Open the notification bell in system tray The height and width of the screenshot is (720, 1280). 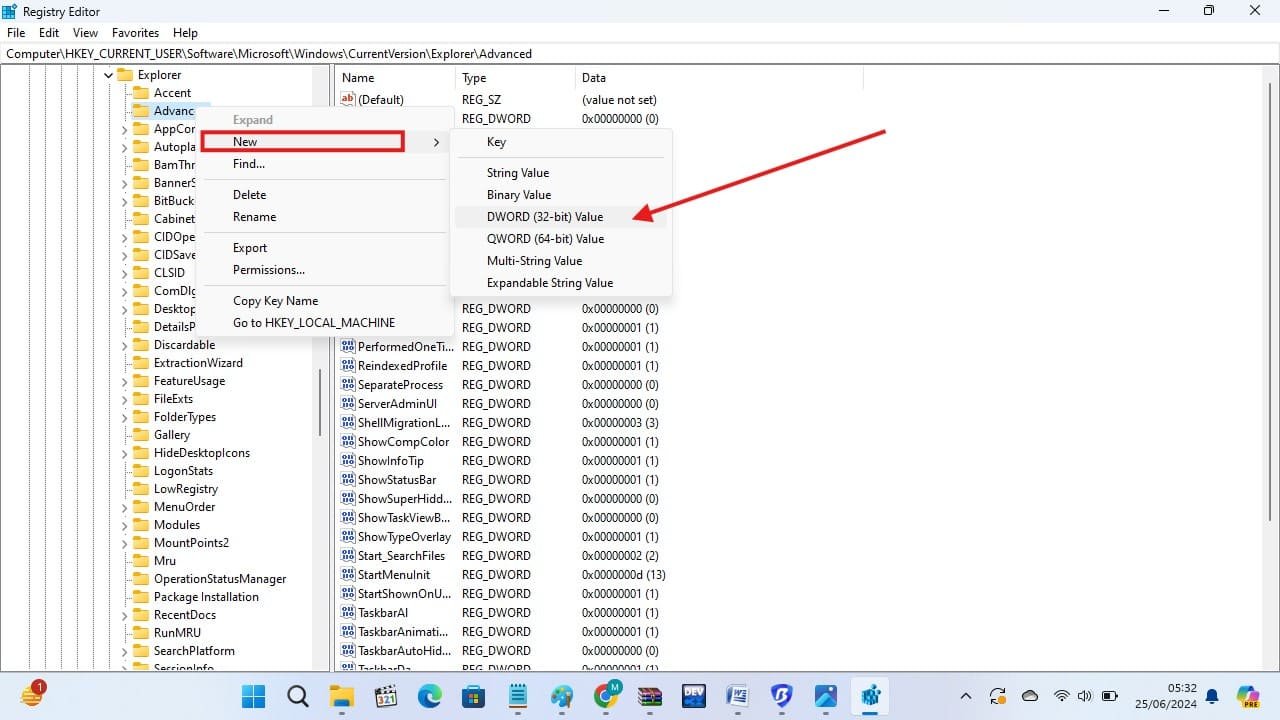(1212, 696)
